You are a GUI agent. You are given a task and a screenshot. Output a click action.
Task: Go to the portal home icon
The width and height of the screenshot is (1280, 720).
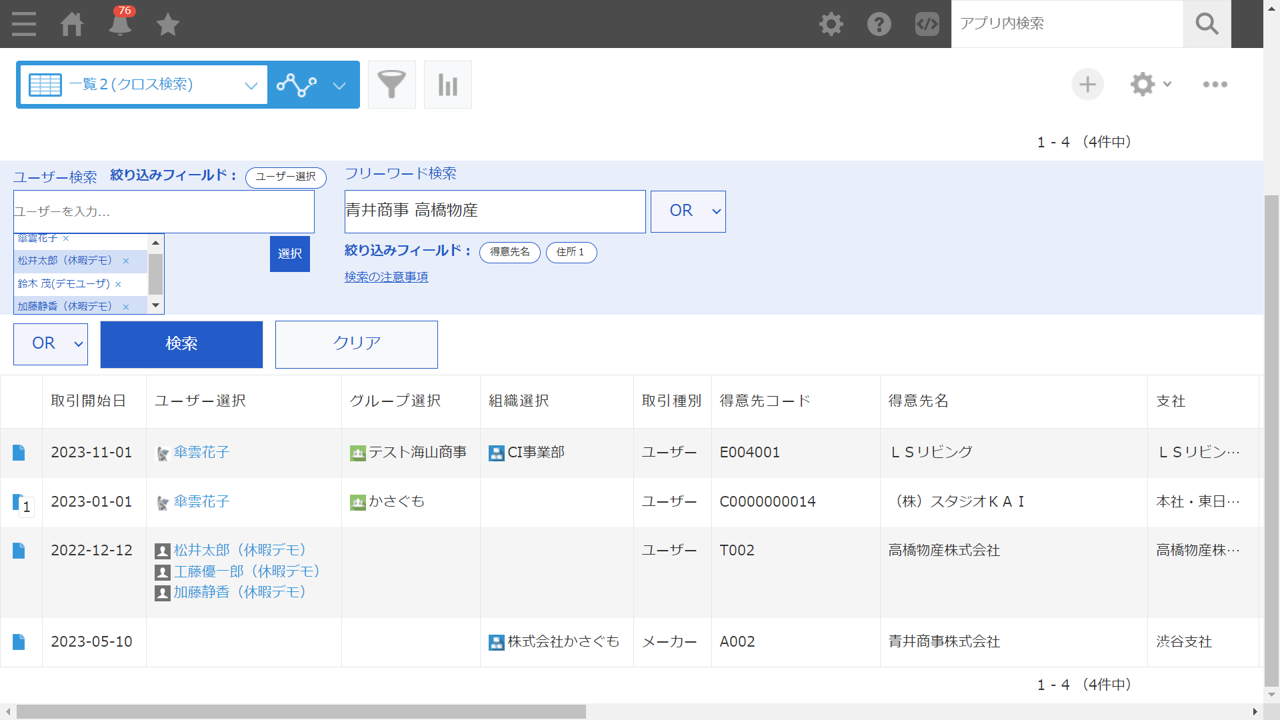pos(72,24)
